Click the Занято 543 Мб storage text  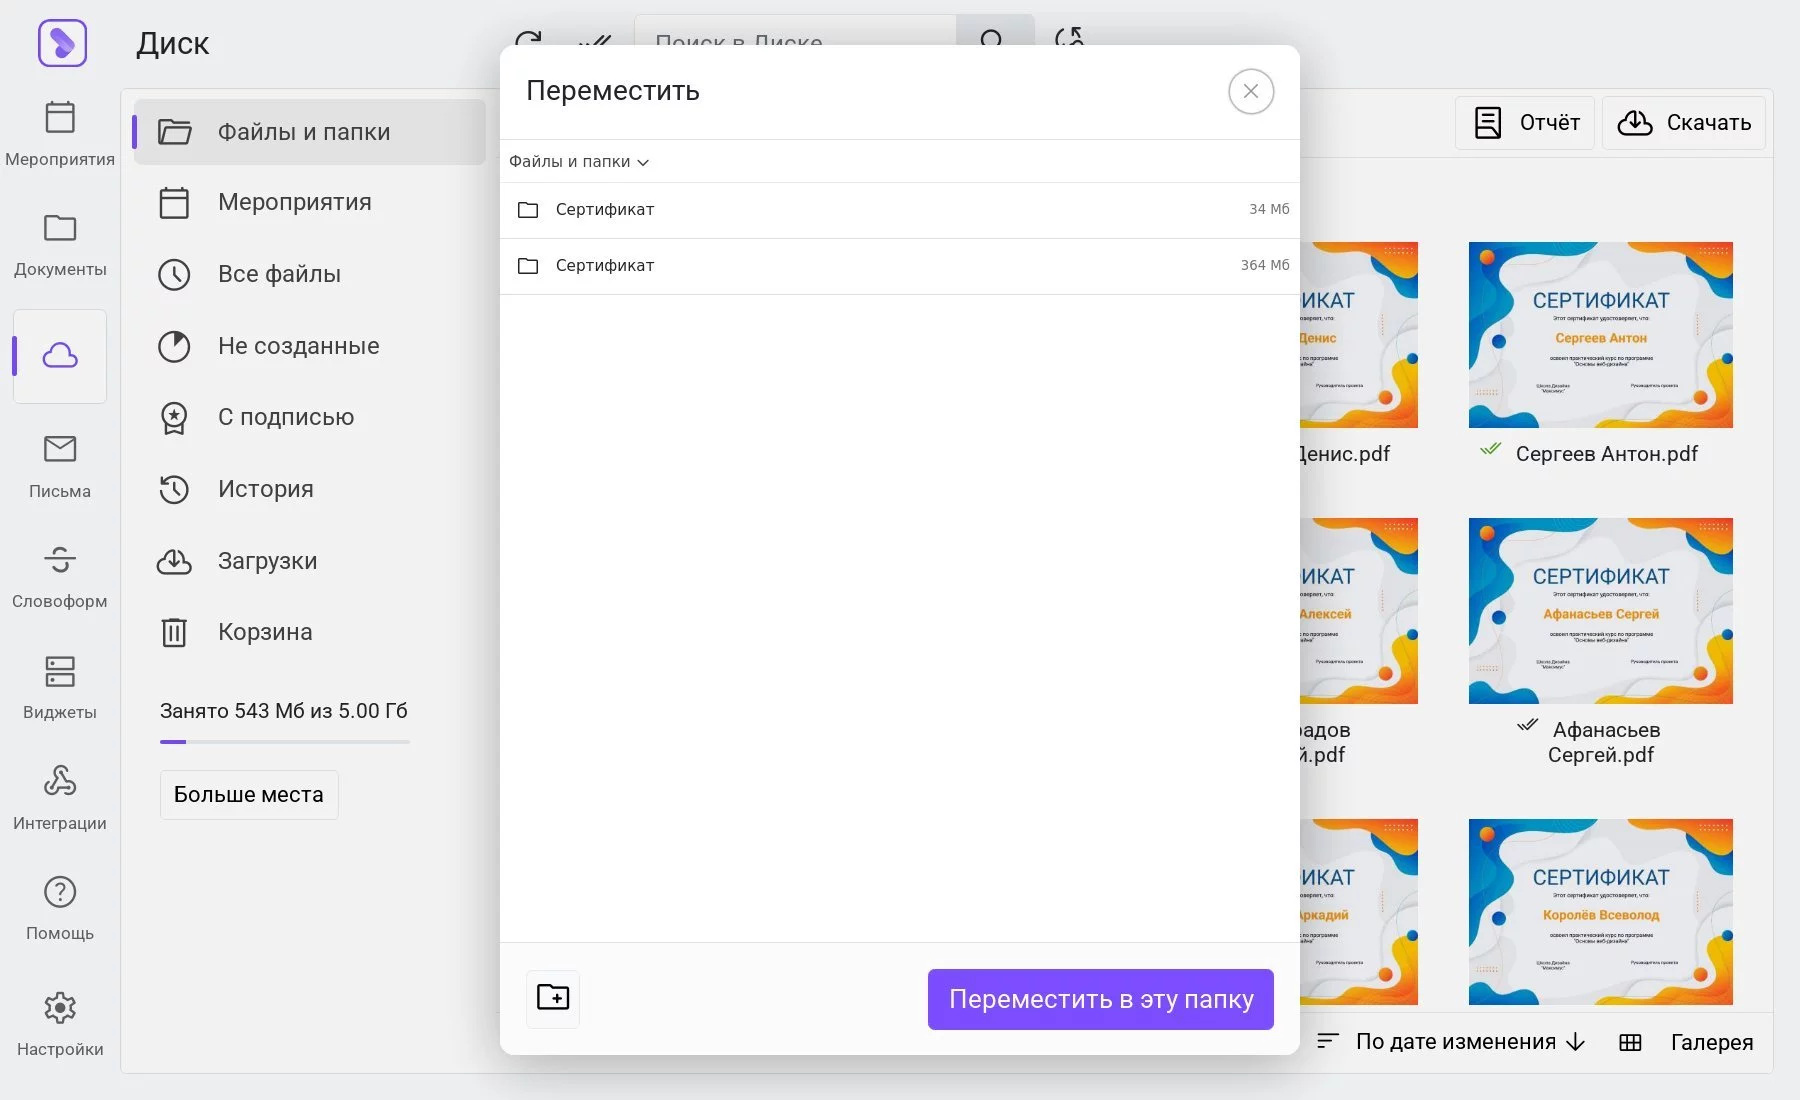(x=283, y=711)
